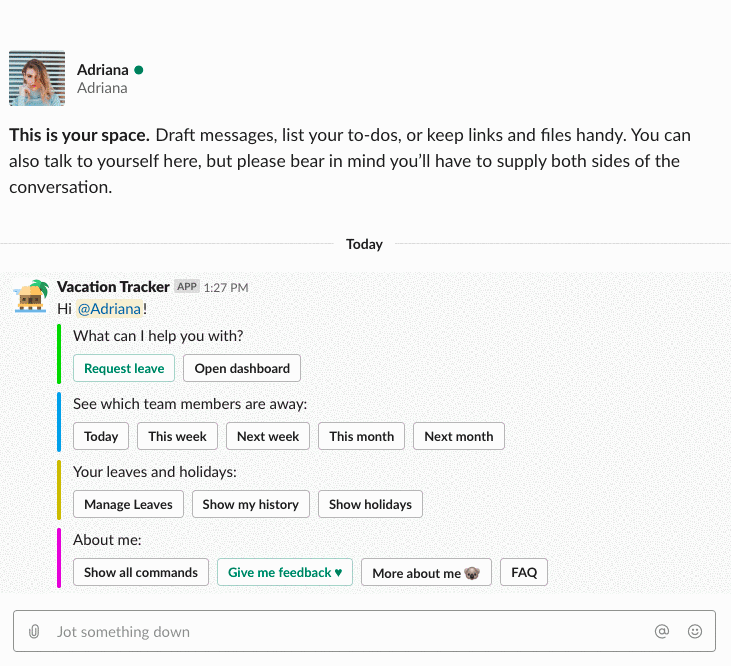The width and height of the screenshot is (731, 666).
Task: Click the Vacation Tracker sender name
Action: coord(113,287)
